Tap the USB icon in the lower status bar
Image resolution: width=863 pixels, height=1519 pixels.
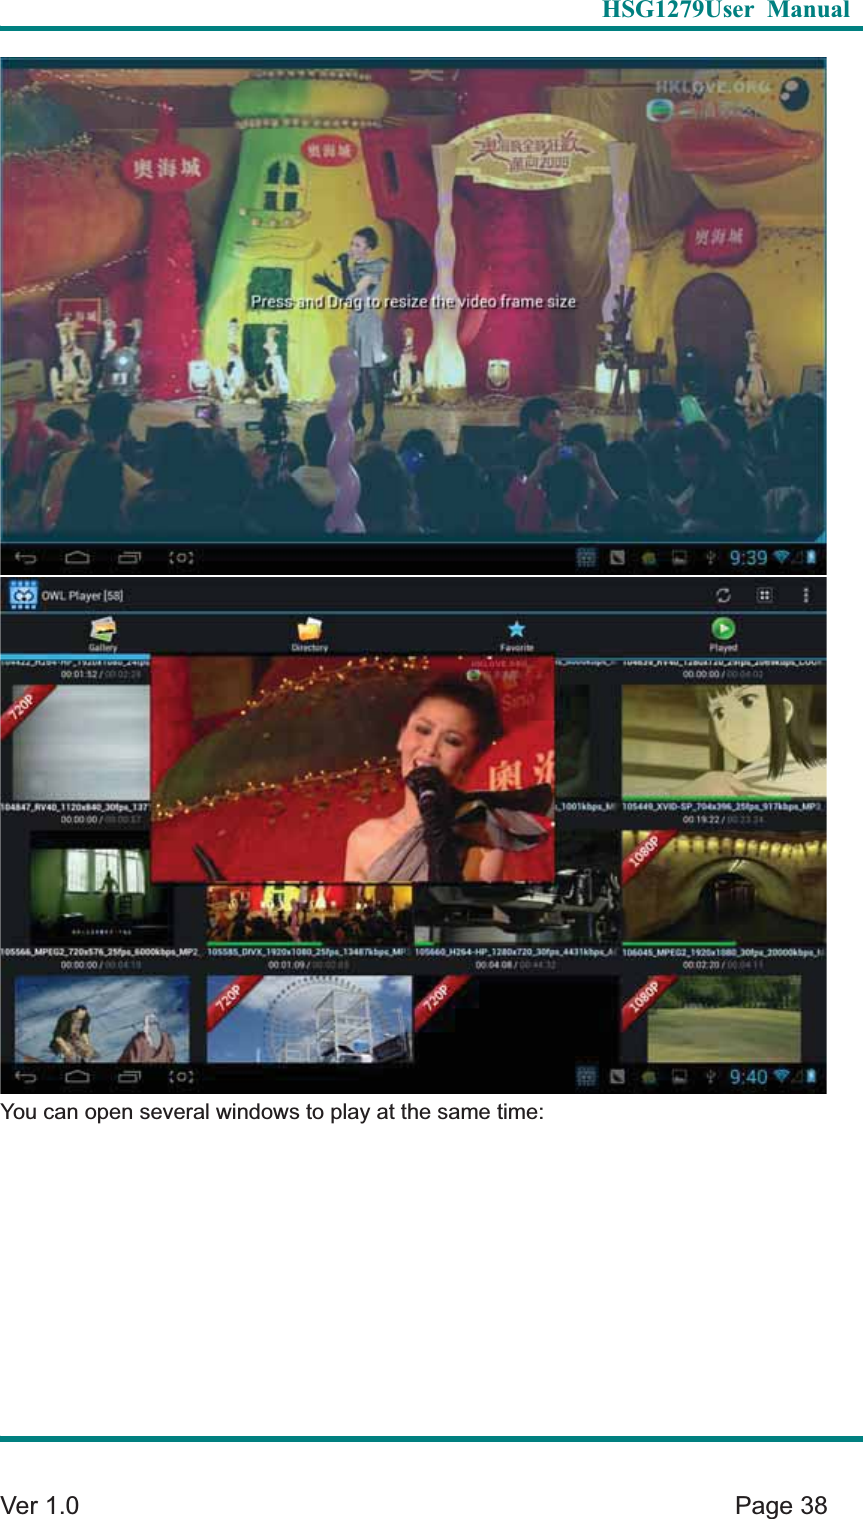pos(710,1077)
